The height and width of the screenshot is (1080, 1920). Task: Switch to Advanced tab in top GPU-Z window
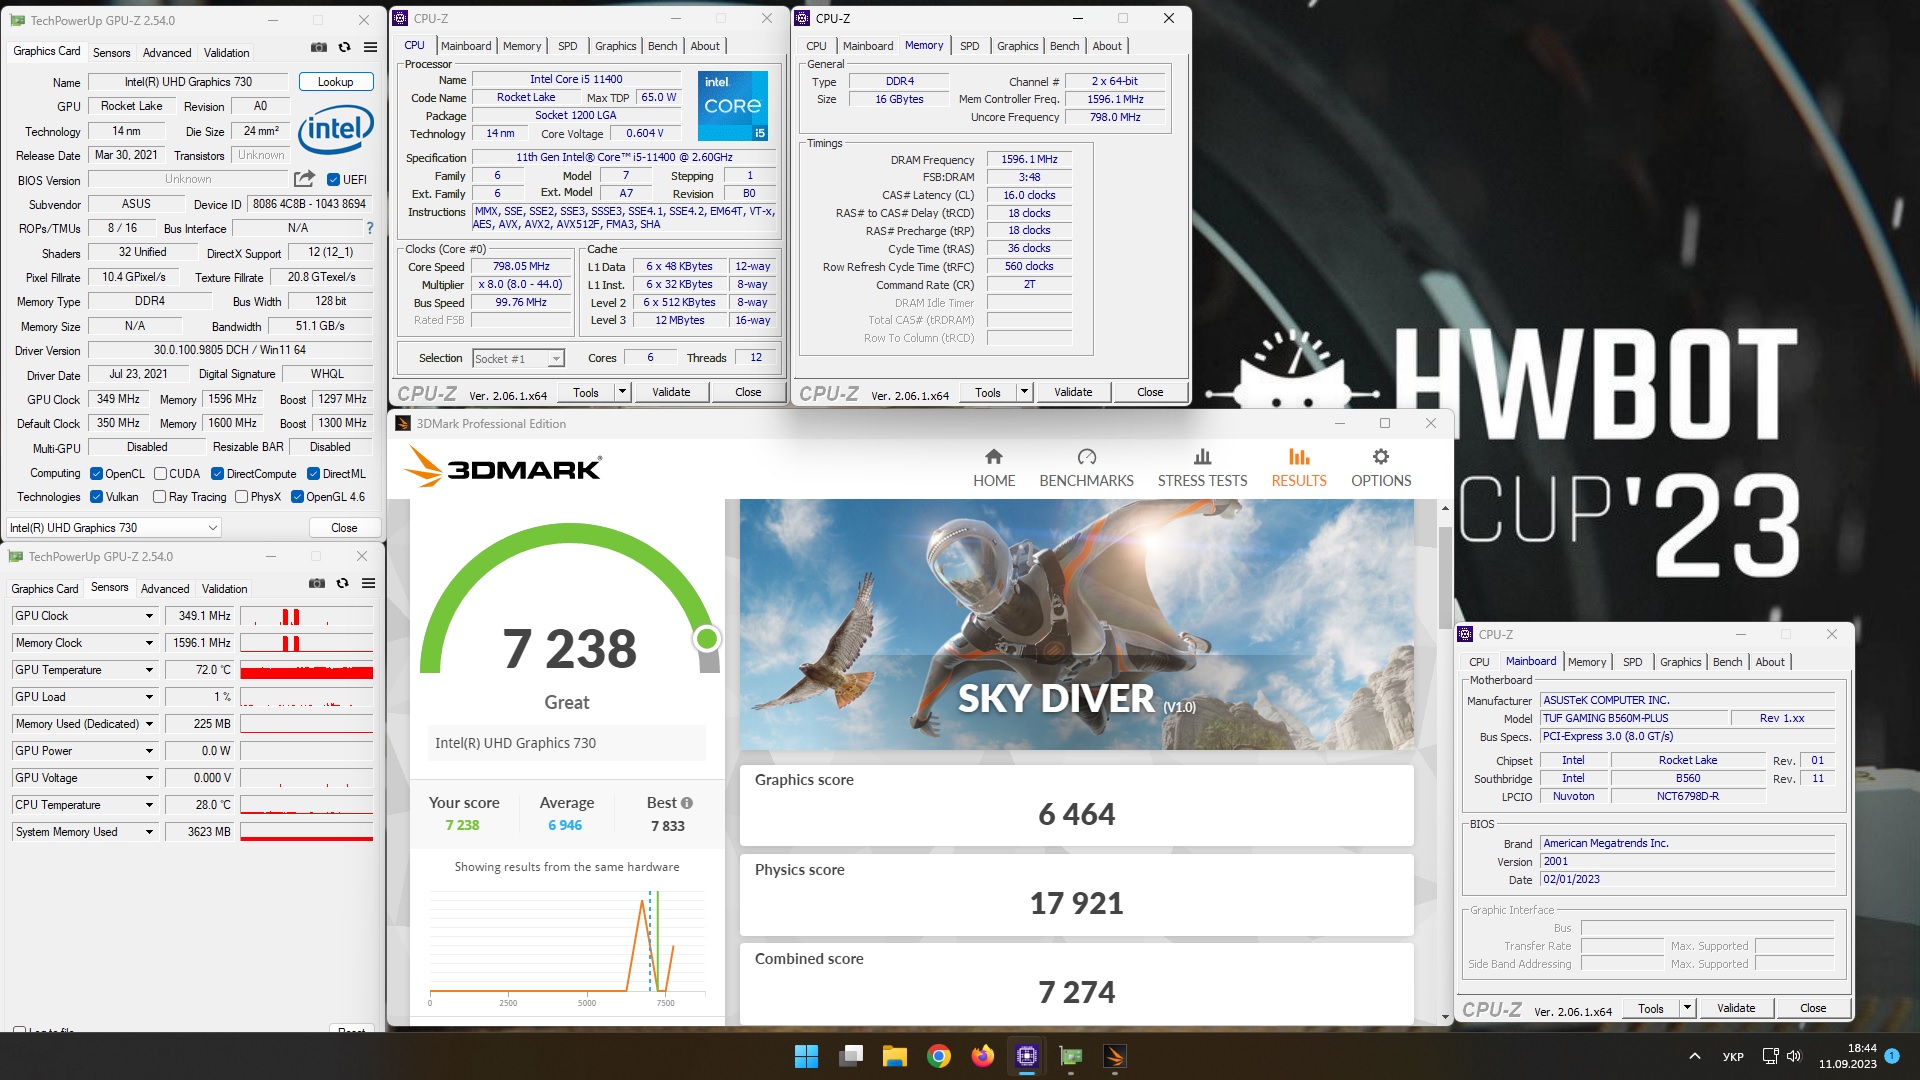(167, 53)
